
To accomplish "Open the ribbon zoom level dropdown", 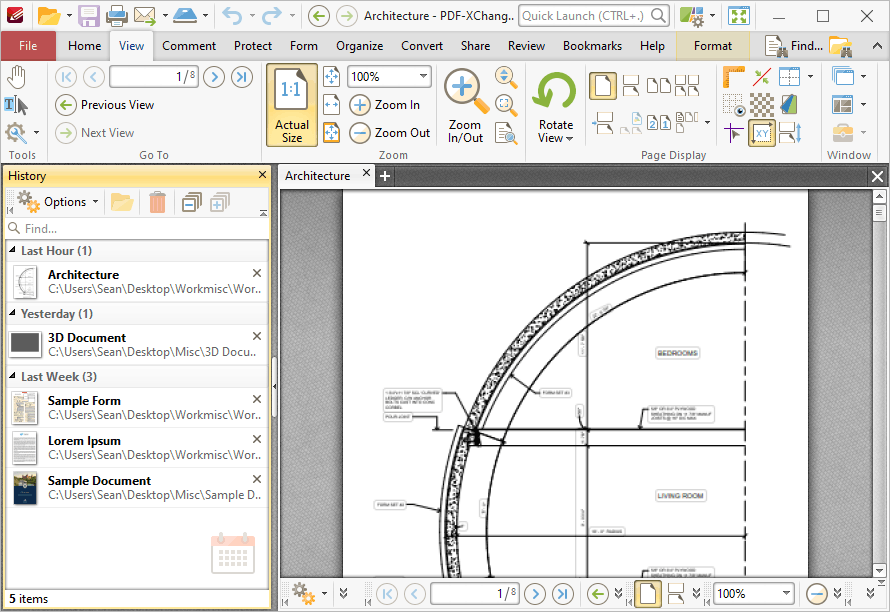I will (x=423, y=77).
